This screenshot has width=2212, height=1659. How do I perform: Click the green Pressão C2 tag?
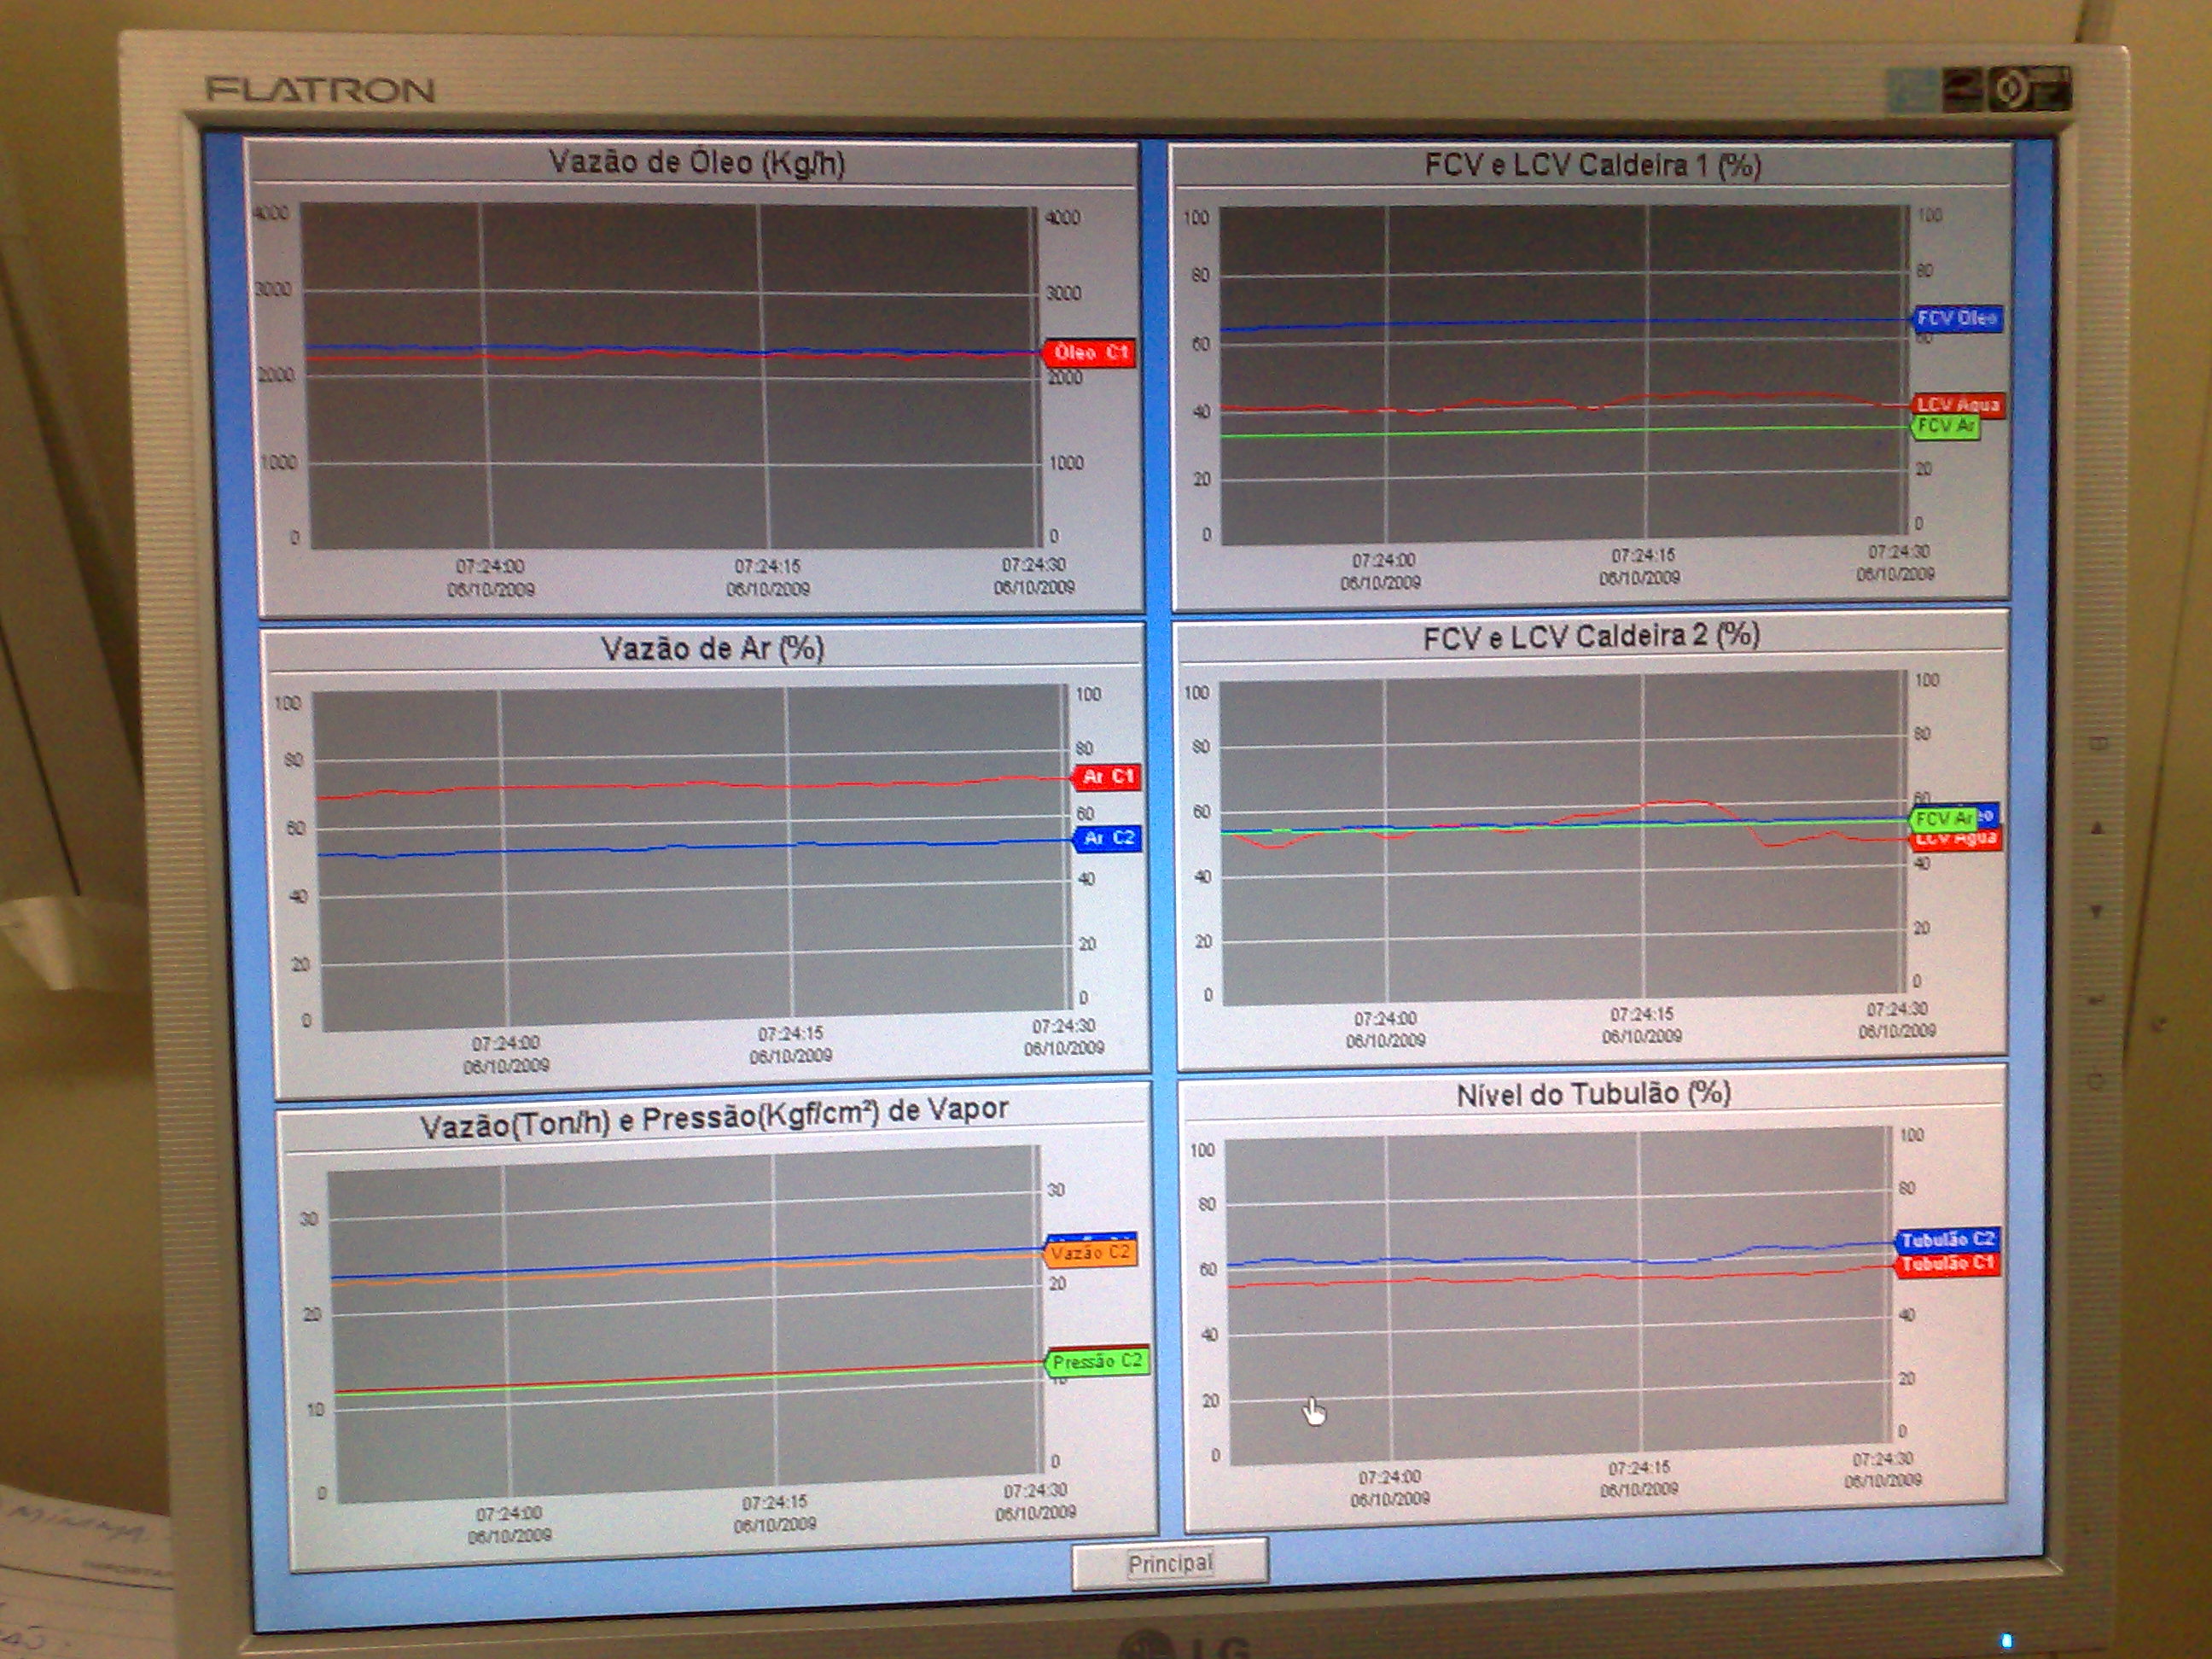tap(1096, 1361)
